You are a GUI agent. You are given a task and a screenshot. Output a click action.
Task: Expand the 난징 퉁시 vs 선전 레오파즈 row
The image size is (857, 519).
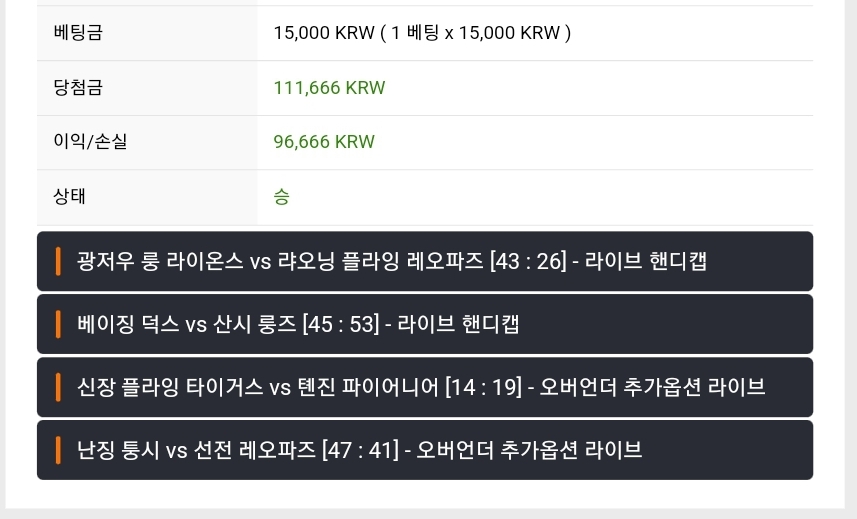tap(425, 450)
